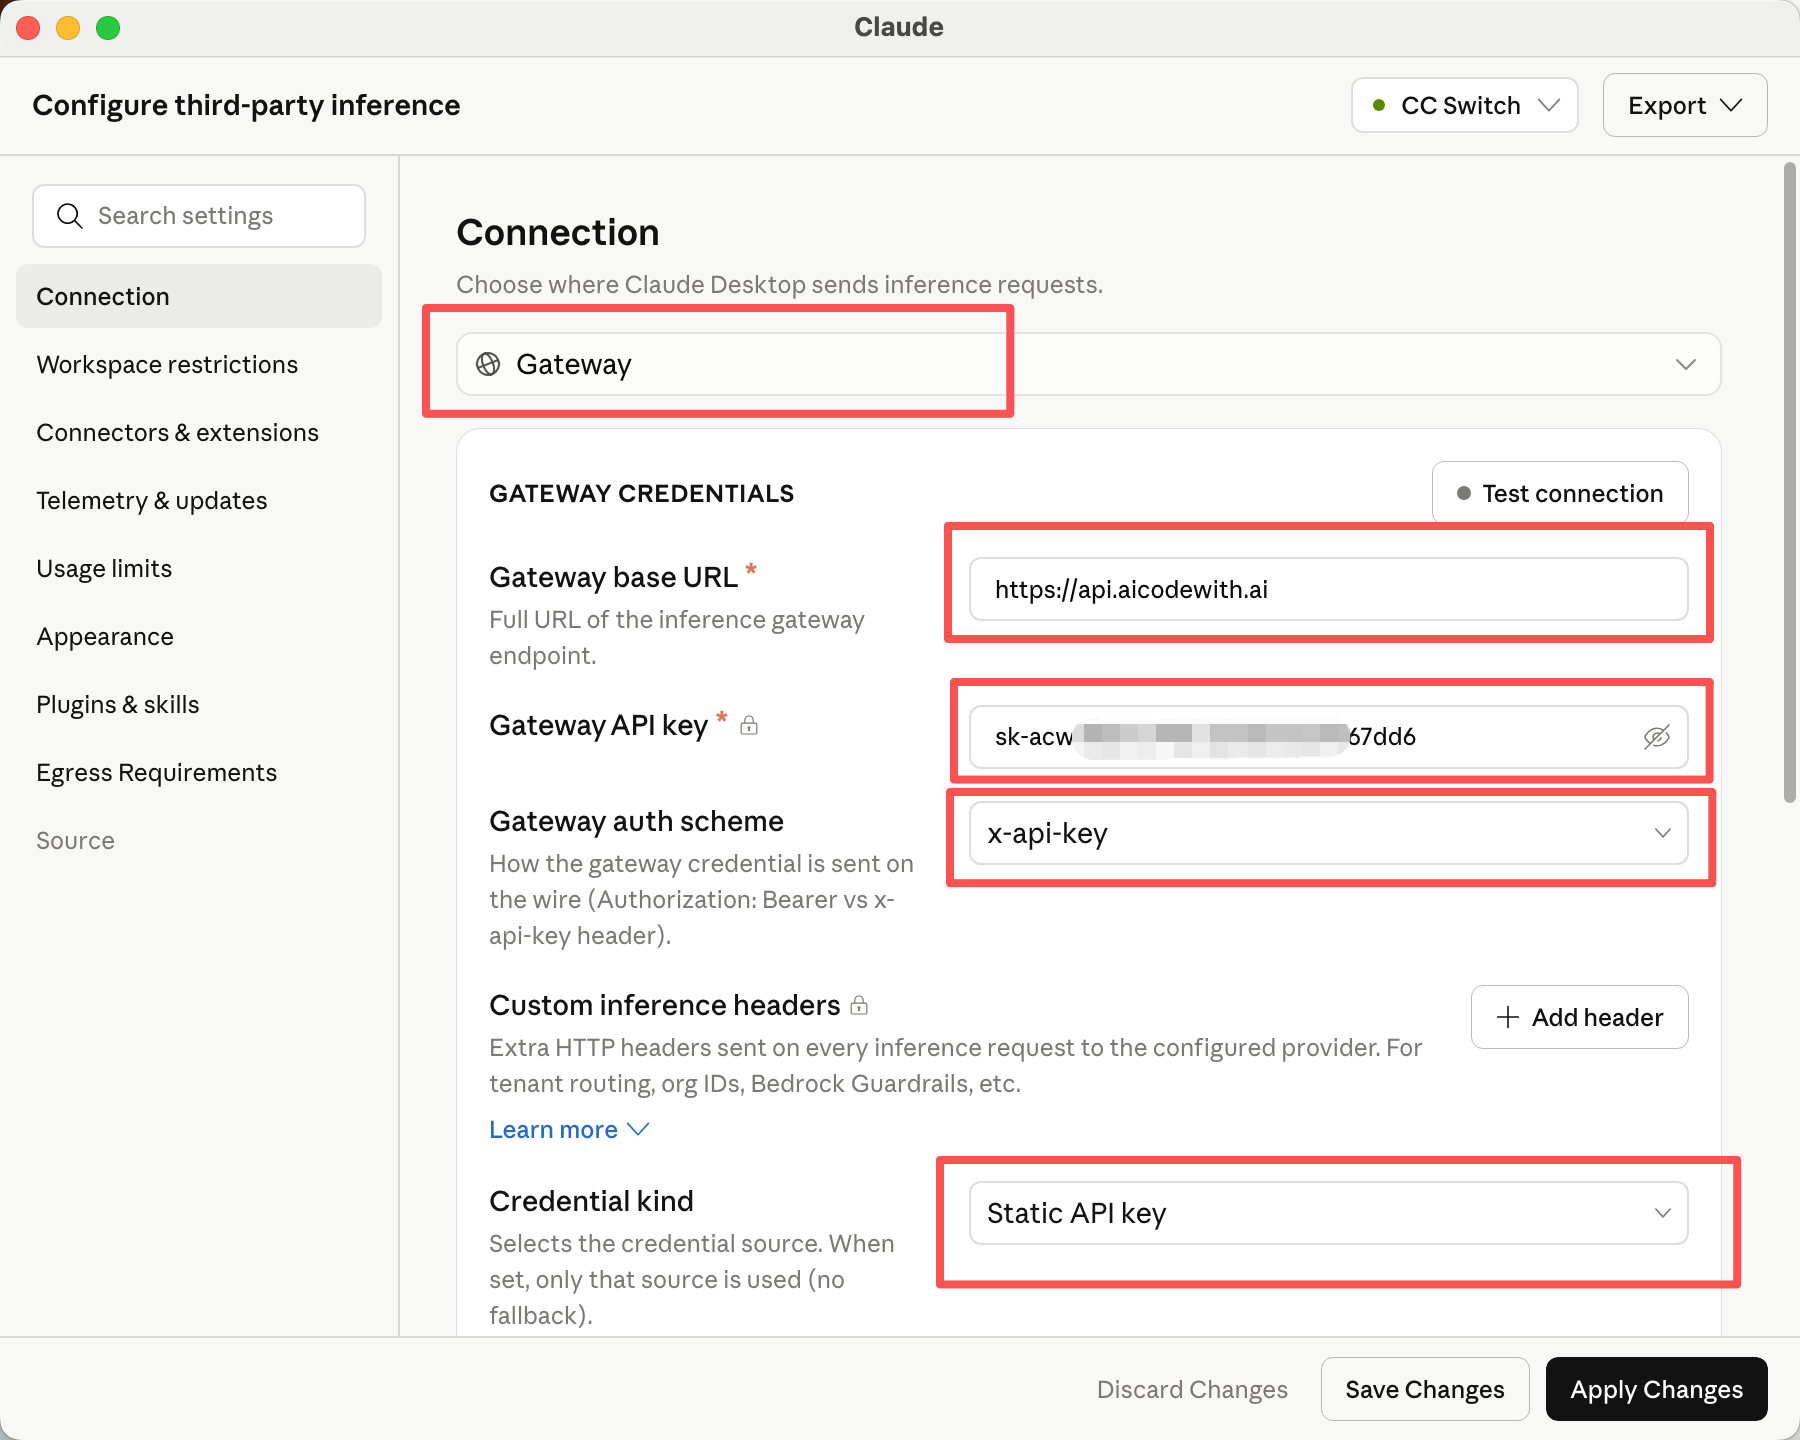Click the green status dot in CC Switch
Image resolution: width=1800 pixels, height=1440 pixels.
[1379, 105]
